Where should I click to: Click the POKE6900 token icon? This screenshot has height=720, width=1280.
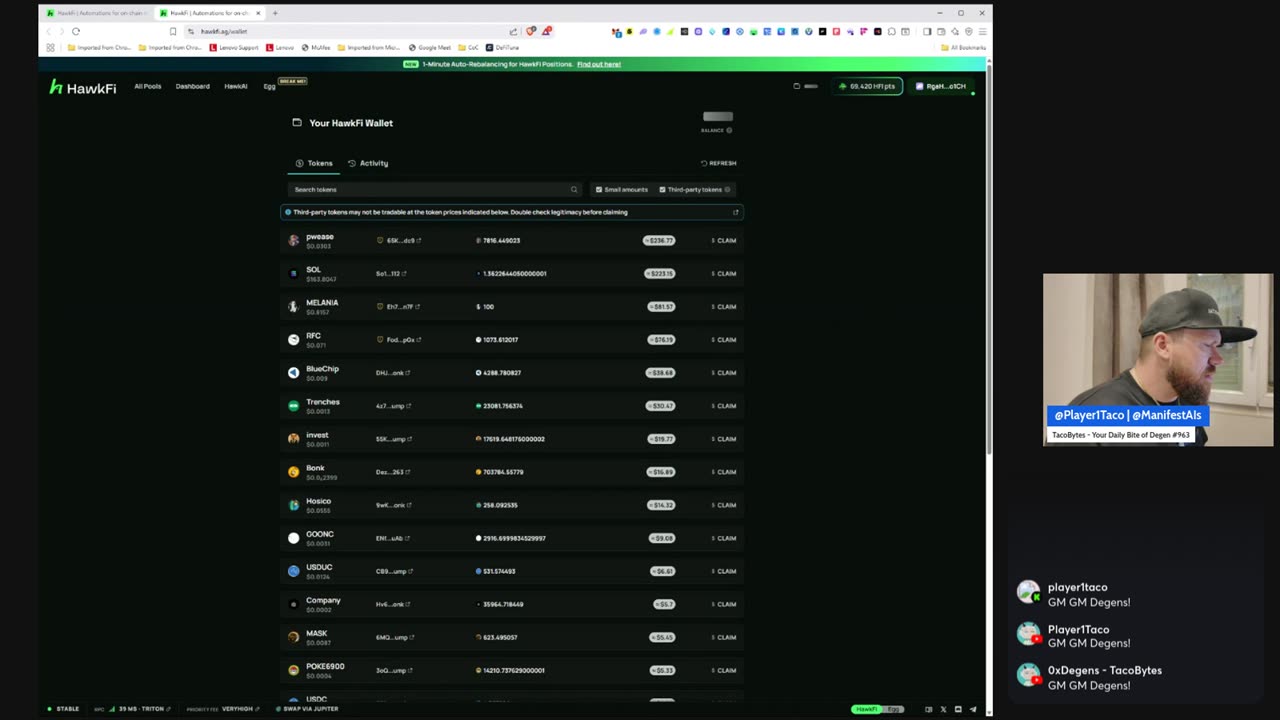(293, 669)
